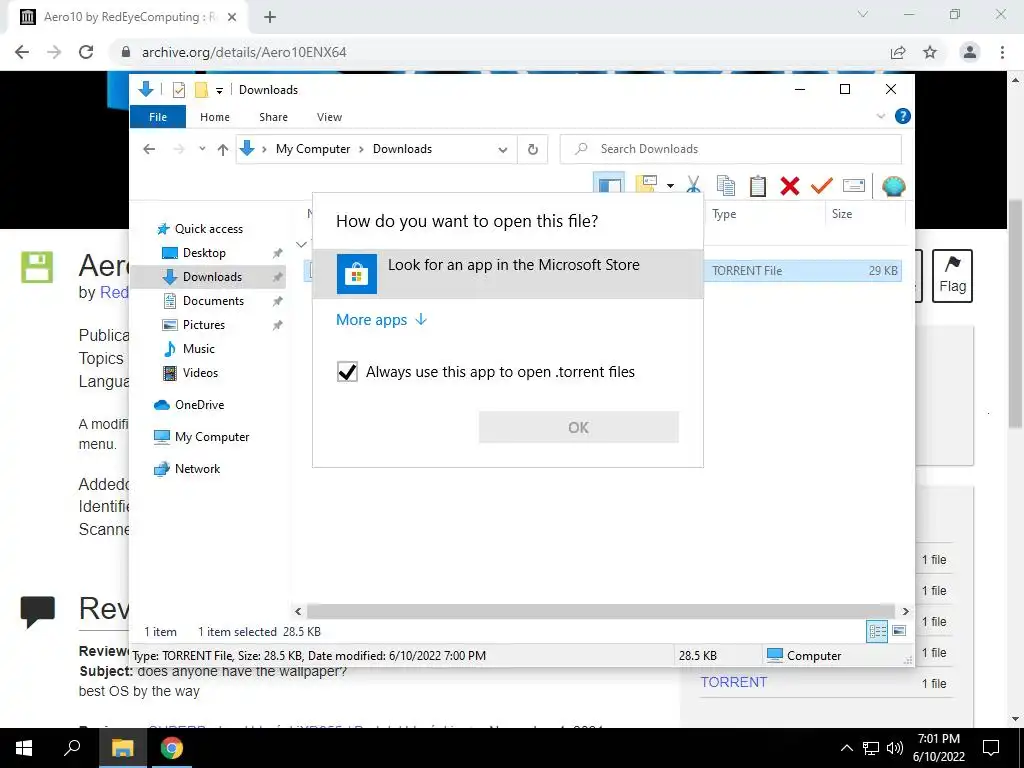Refresh the Downloads folder
1024x768 pixels.
(533, 150)
